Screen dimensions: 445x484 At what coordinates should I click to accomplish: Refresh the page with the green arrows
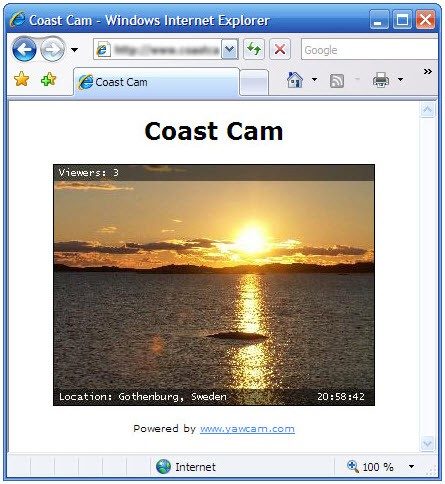tap(254, 50)
